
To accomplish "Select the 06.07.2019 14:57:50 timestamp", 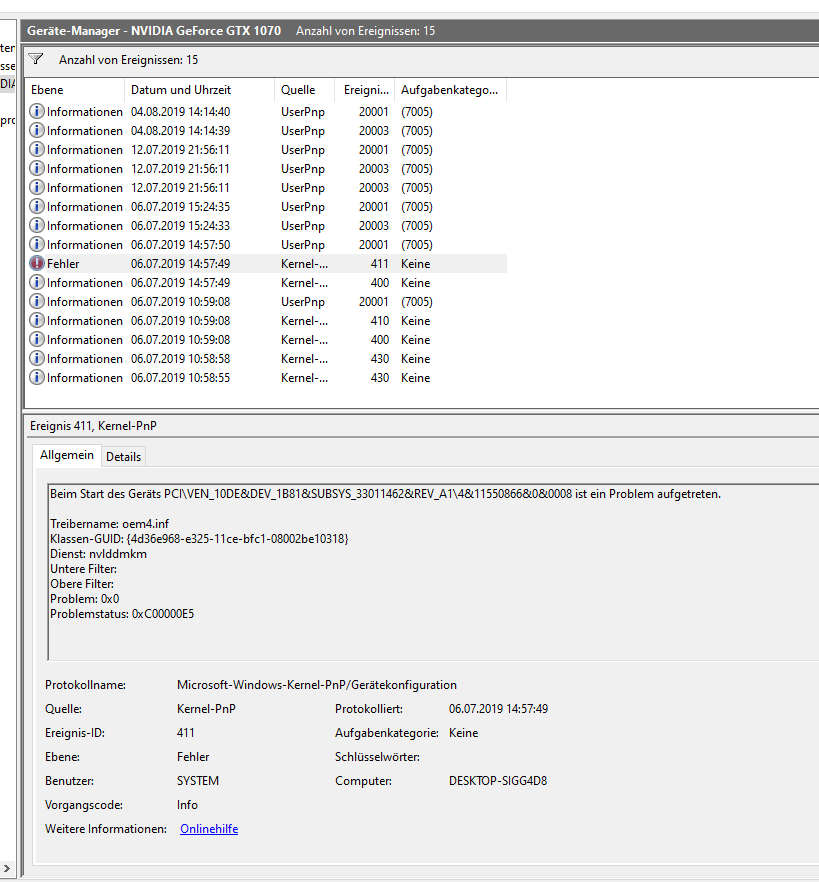I will coord(181,245).
